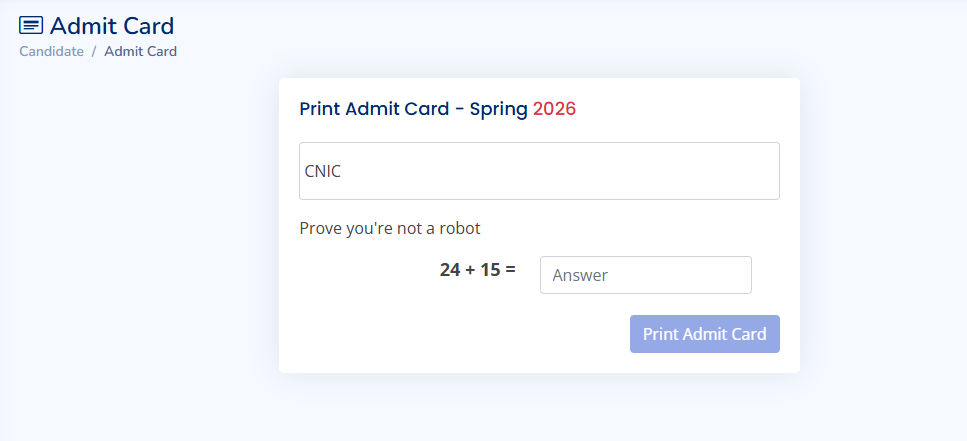Click the plus sign in captcha question
Viewport: 967px width, 441px height.
(x=470, y=270)
